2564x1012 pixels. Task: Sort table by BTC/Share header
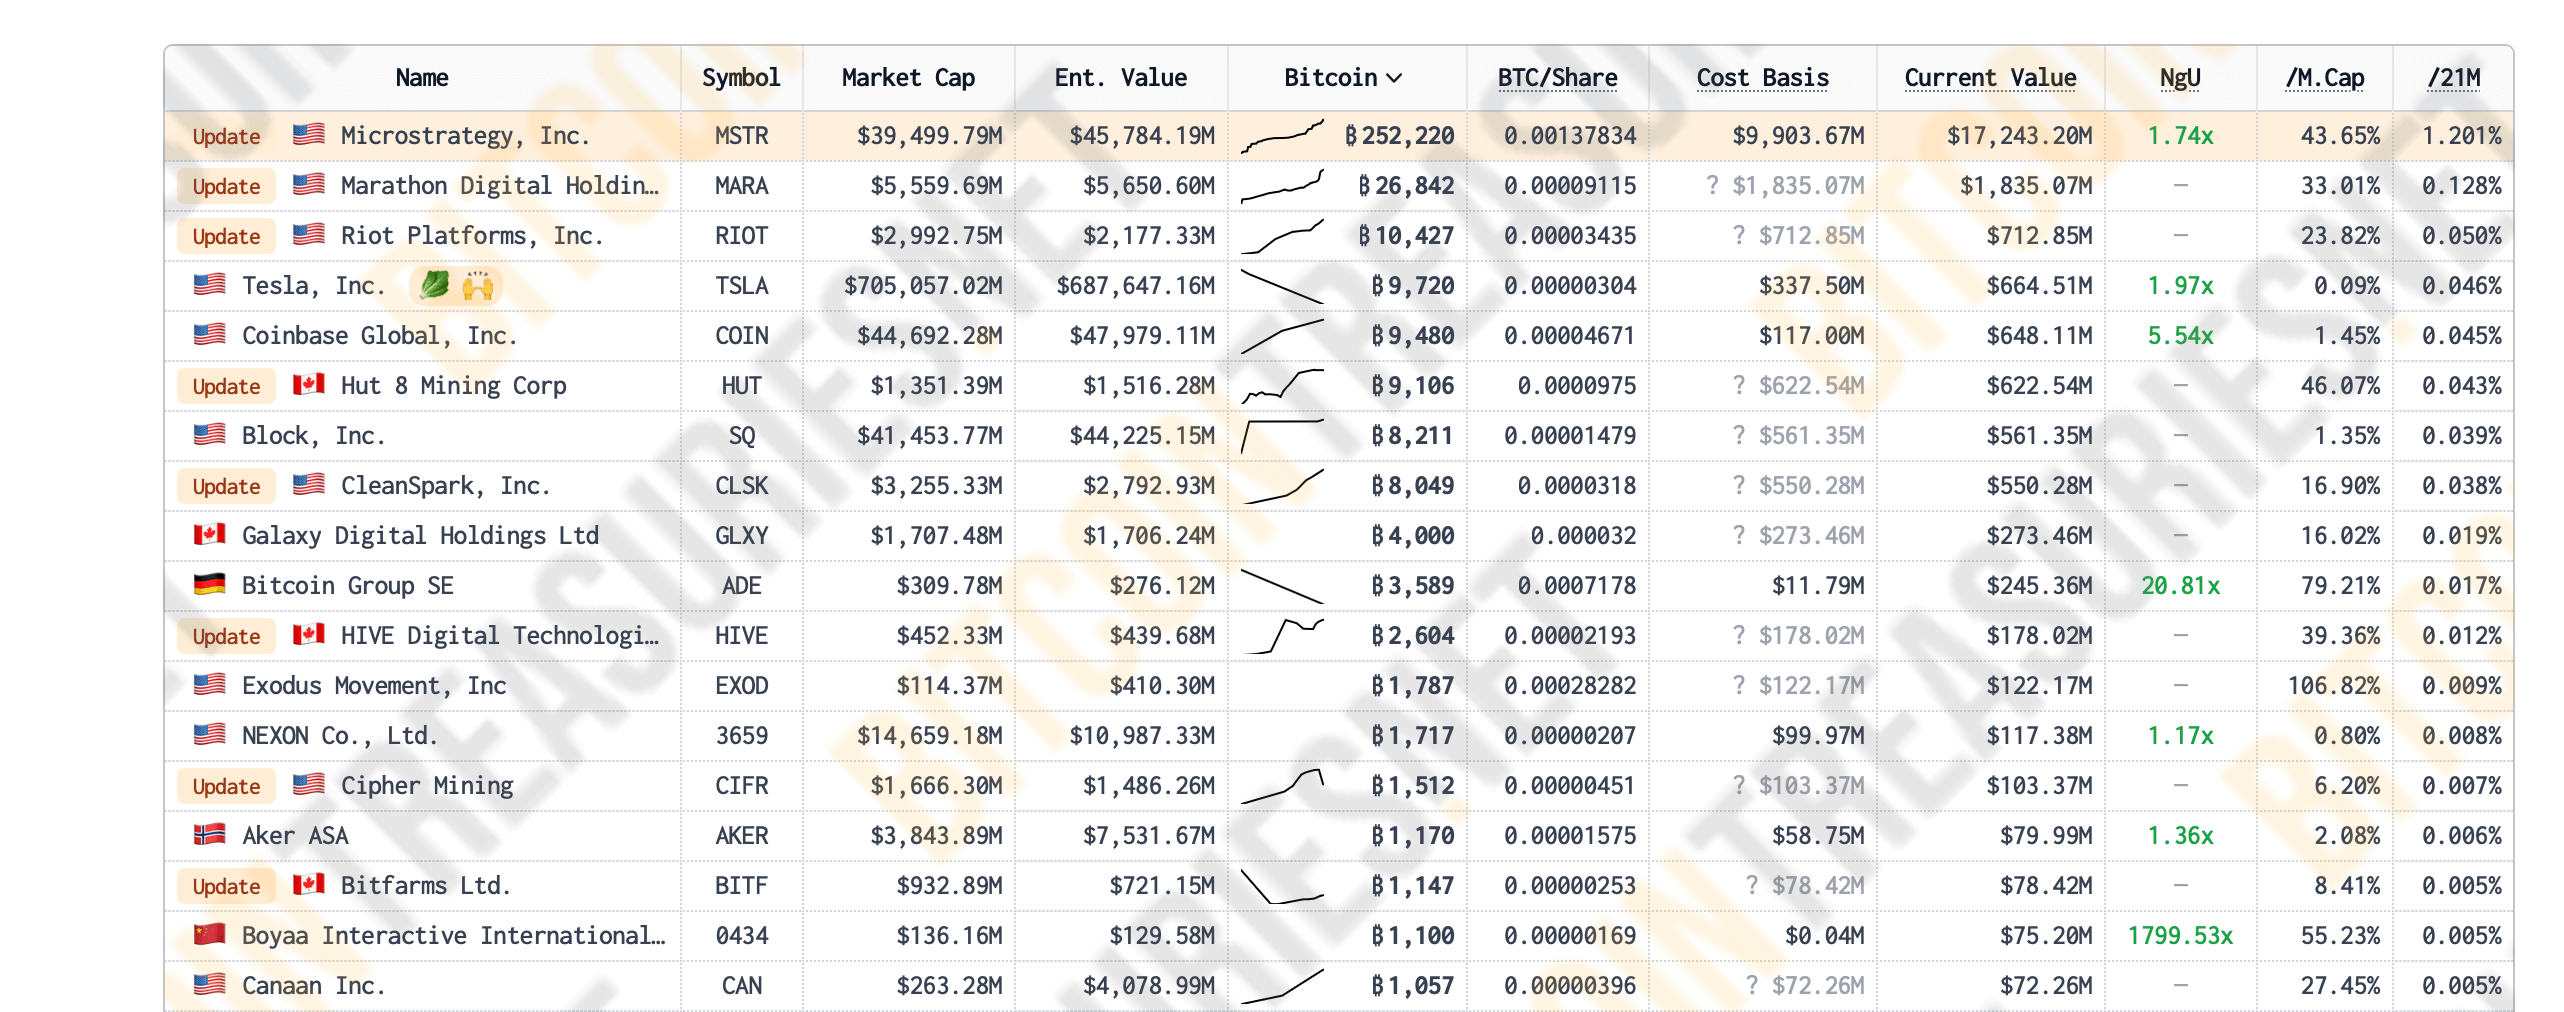[x=1557, y=78]
